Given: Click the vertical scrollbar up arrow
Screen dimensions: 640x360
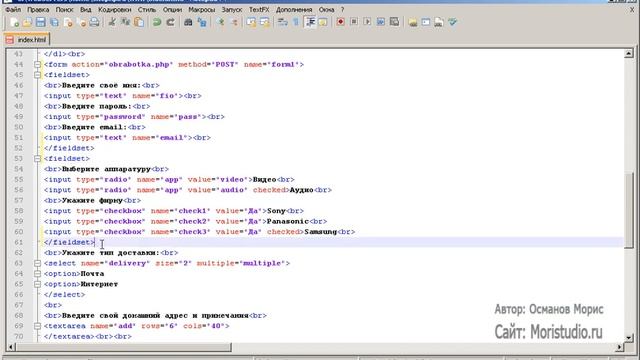Looking at the screenshot, I should tap(629, 53).
